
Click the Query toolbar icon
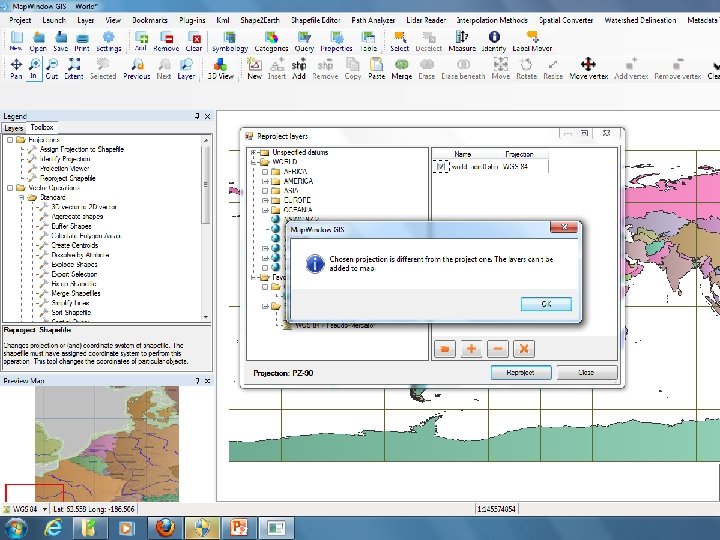click(304, 41)
